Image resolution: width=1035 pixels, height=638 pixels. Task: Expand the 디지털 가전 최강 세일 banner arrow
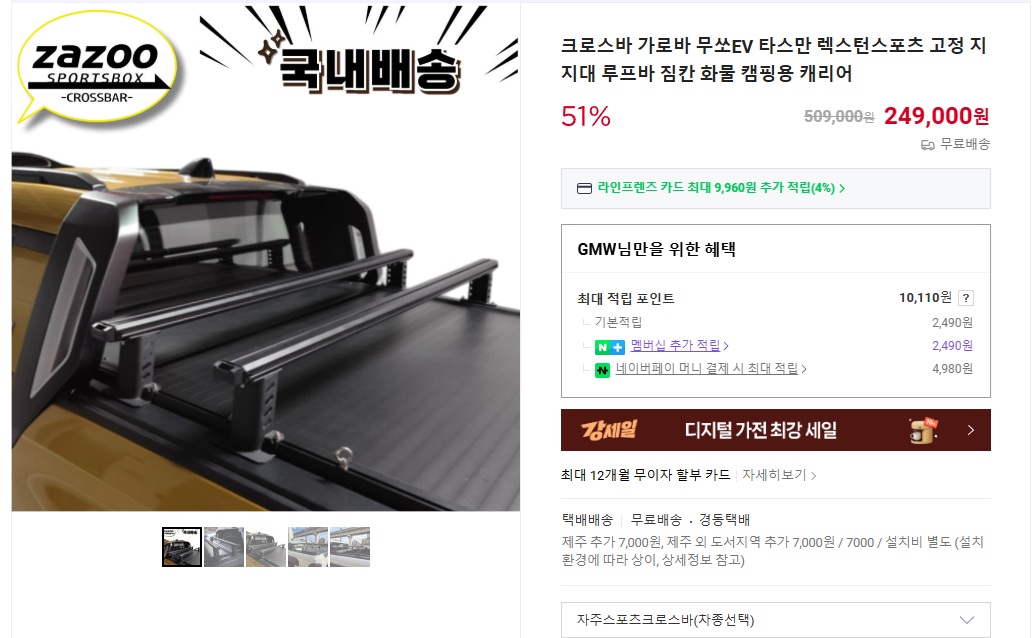click(970, 430)
